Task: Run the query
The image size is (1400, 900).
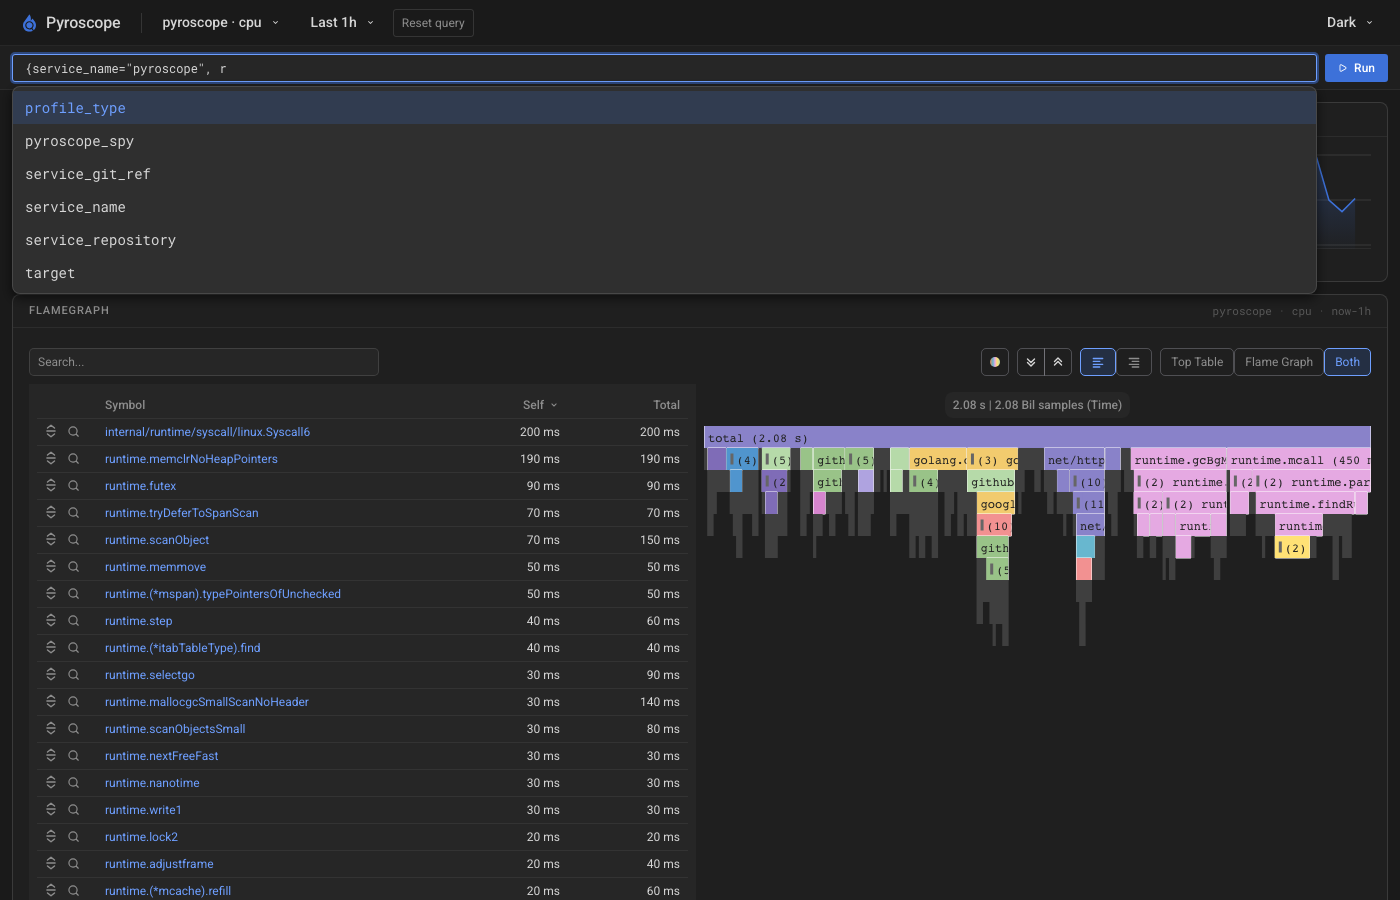Action: pos(1356,68)
